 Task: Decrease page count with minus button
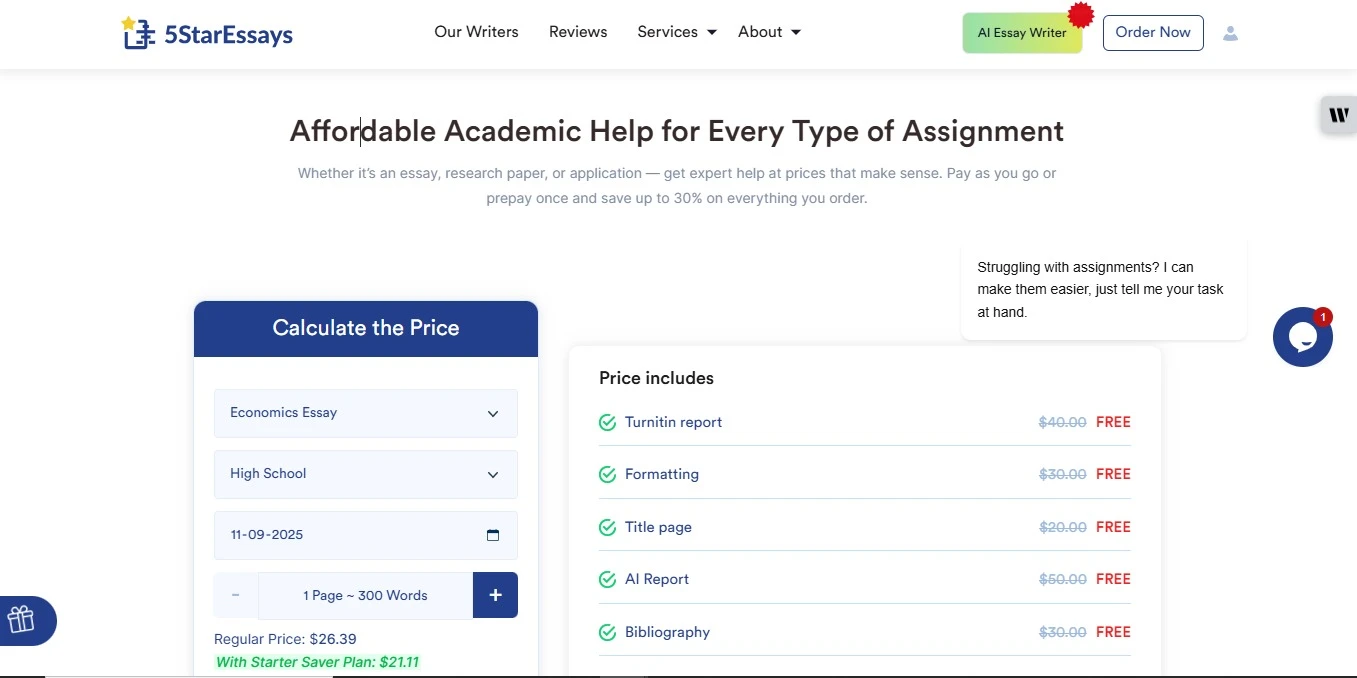[236, 595]
